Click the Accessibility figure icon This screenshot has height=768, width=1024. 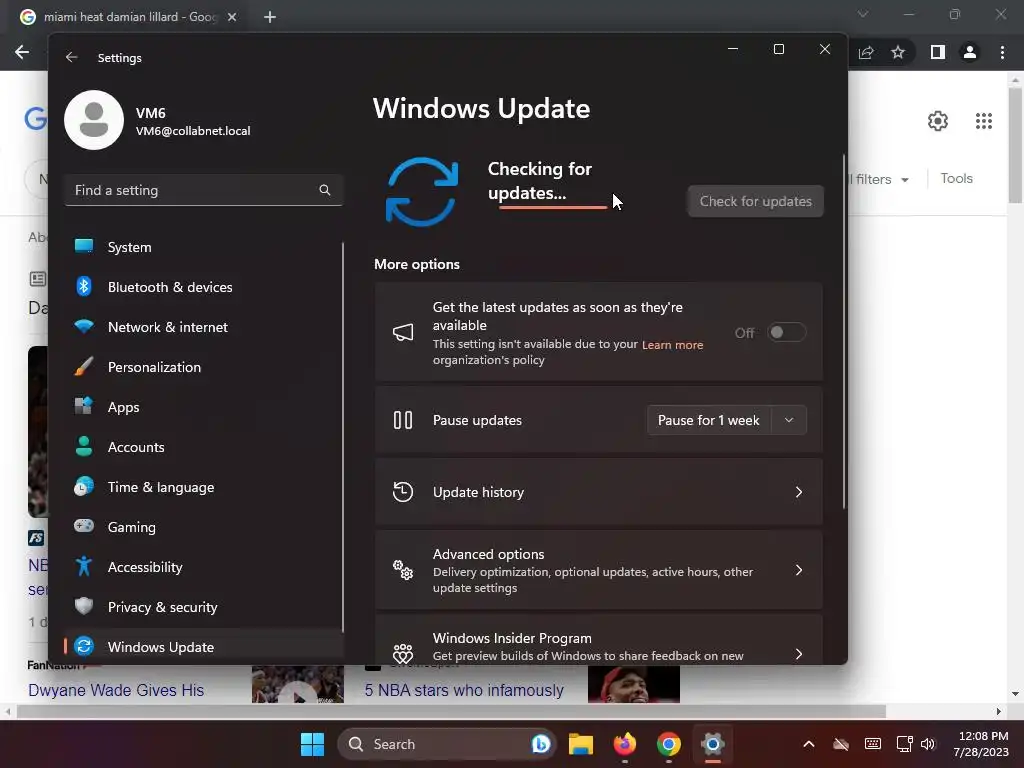tap(84, 566)
